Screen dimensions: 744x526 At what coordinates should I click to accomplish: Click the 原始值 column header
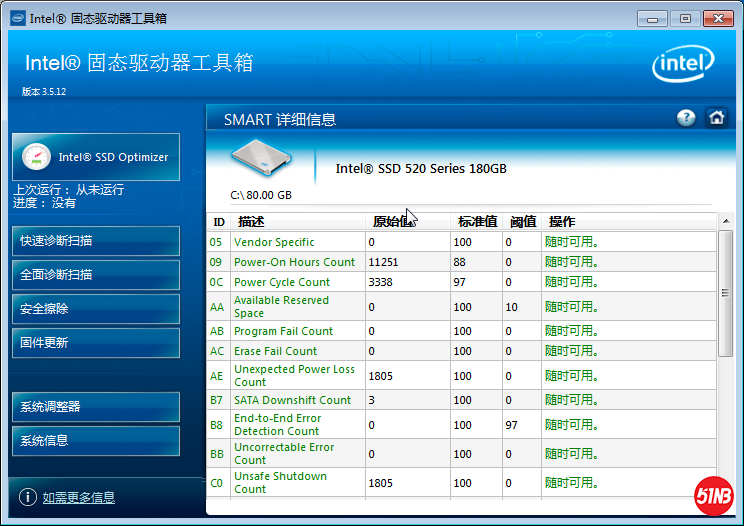[392, 222]
